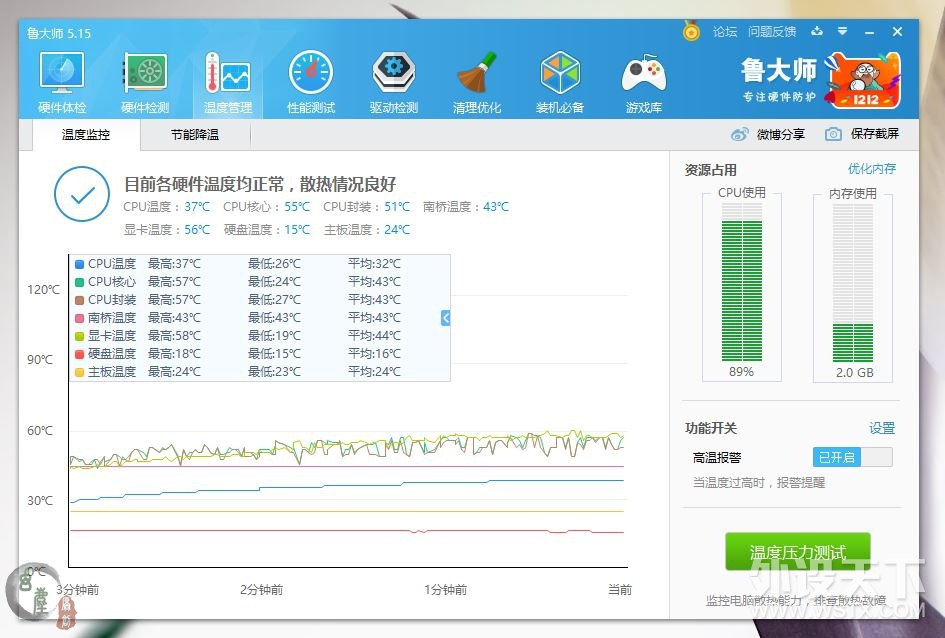This screenshot has width=945, height=638.
Task: Open the 游戏库 gamepad icon
Action: click(644, 74)
